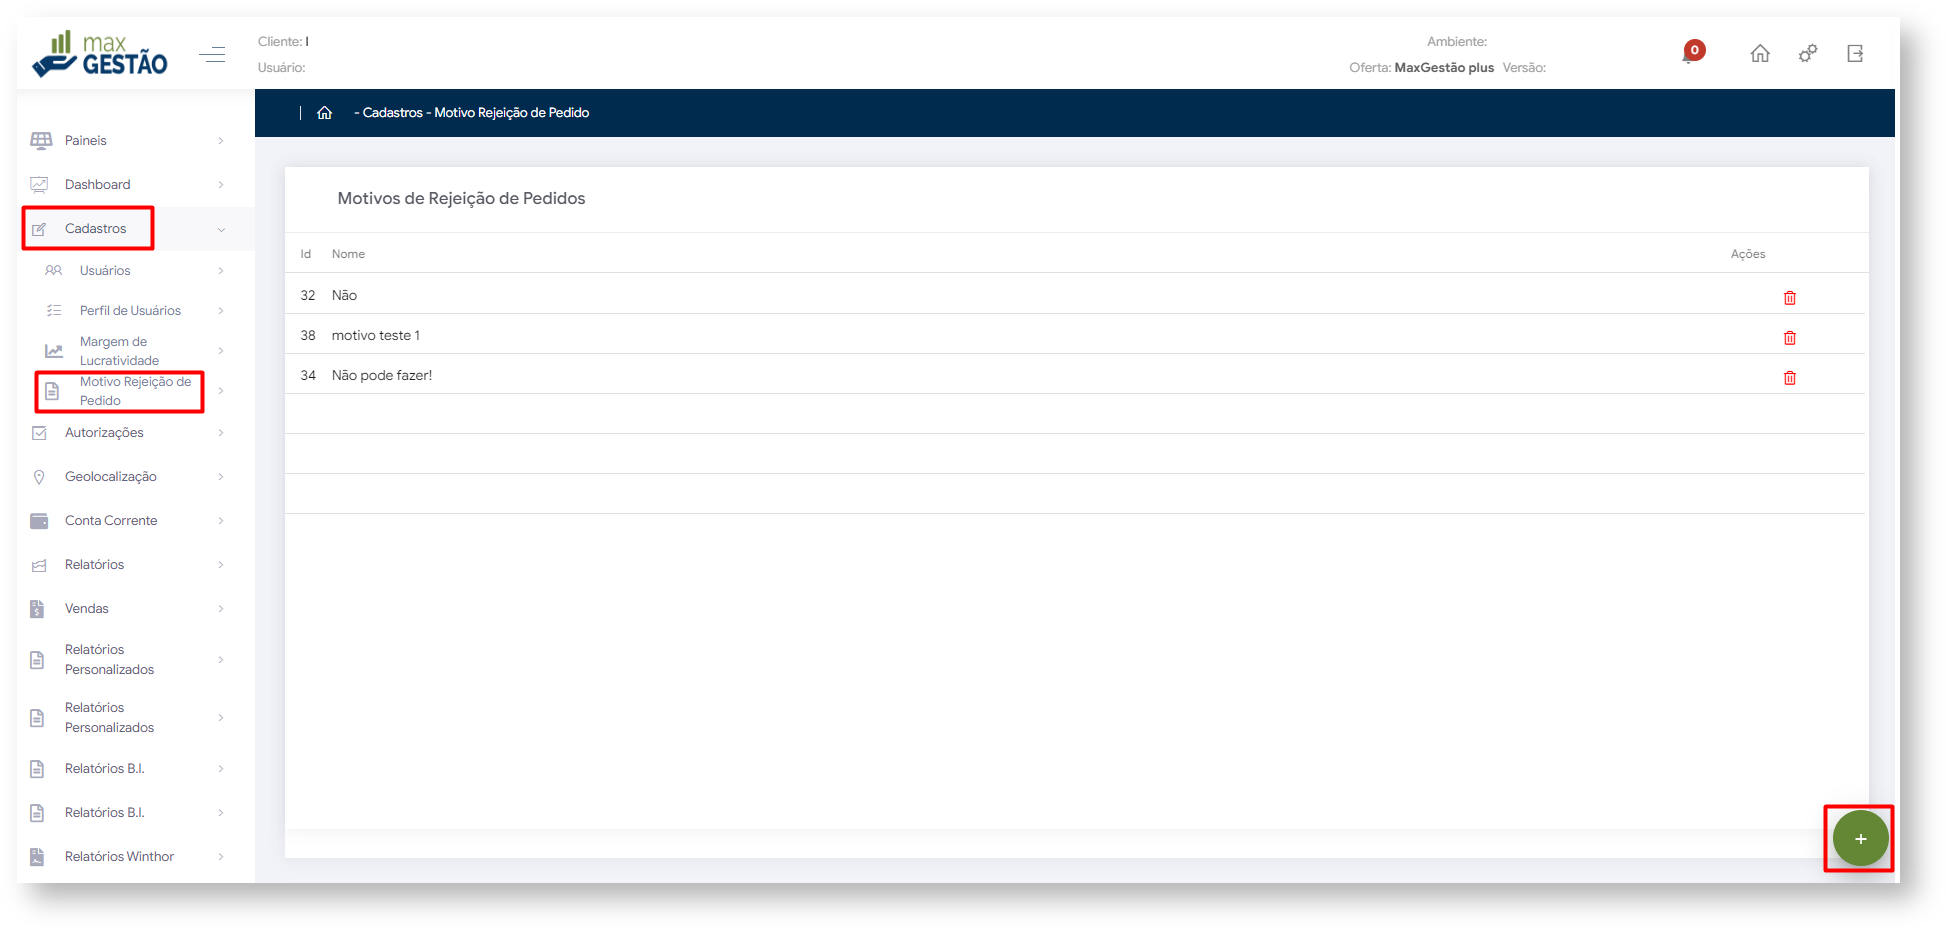
Task: Toggle the sidebar with the hamburger menu icon
Action: [x=212, y=54]
